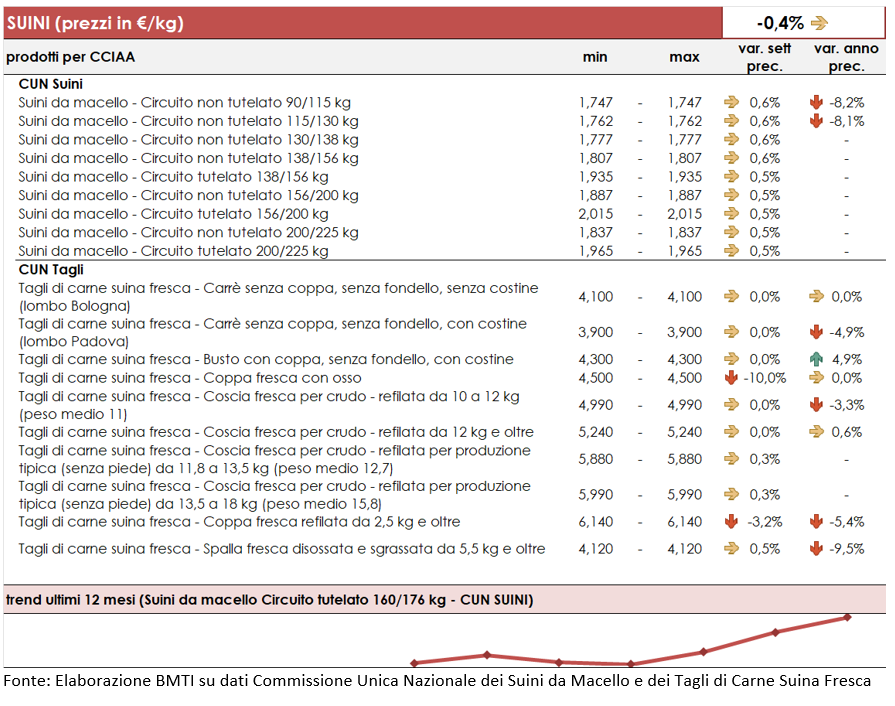Click the 'var. anno prec.' column header
Viewport: 895px width, 706px height.
tap(846, 57)
